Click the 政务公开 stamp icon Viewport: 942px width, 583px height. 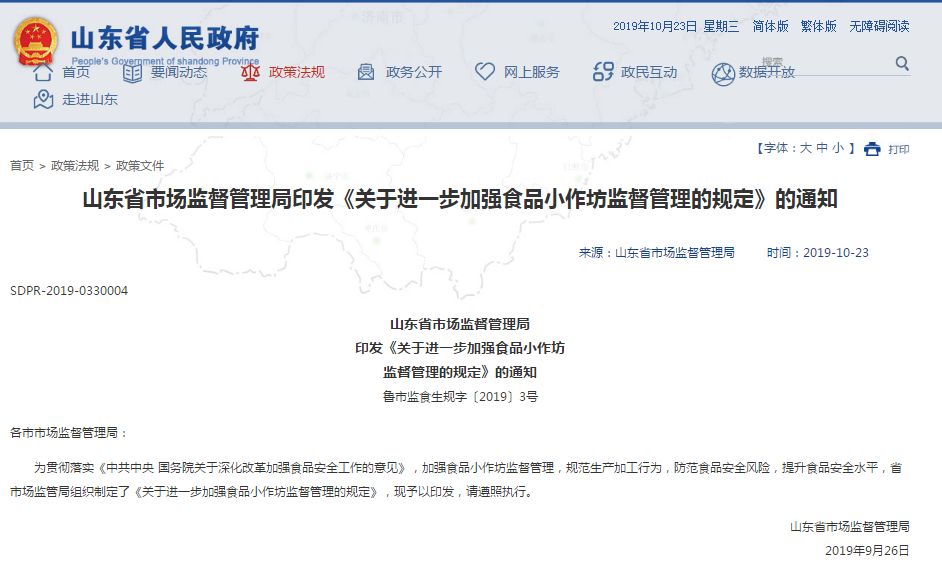coord(366,72)
